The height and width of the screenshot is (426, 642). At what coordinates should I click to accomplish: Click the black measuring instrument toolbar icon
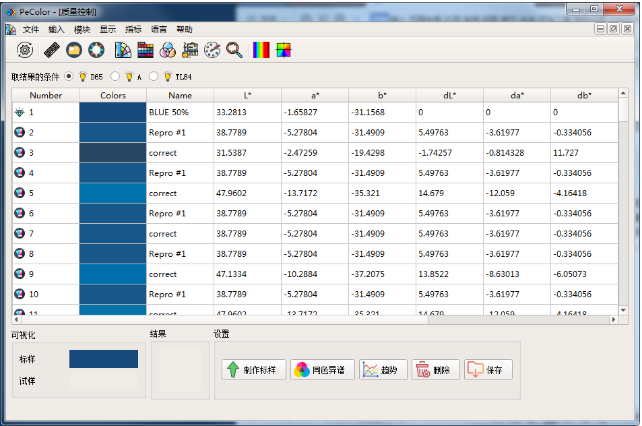click(52, 50)
